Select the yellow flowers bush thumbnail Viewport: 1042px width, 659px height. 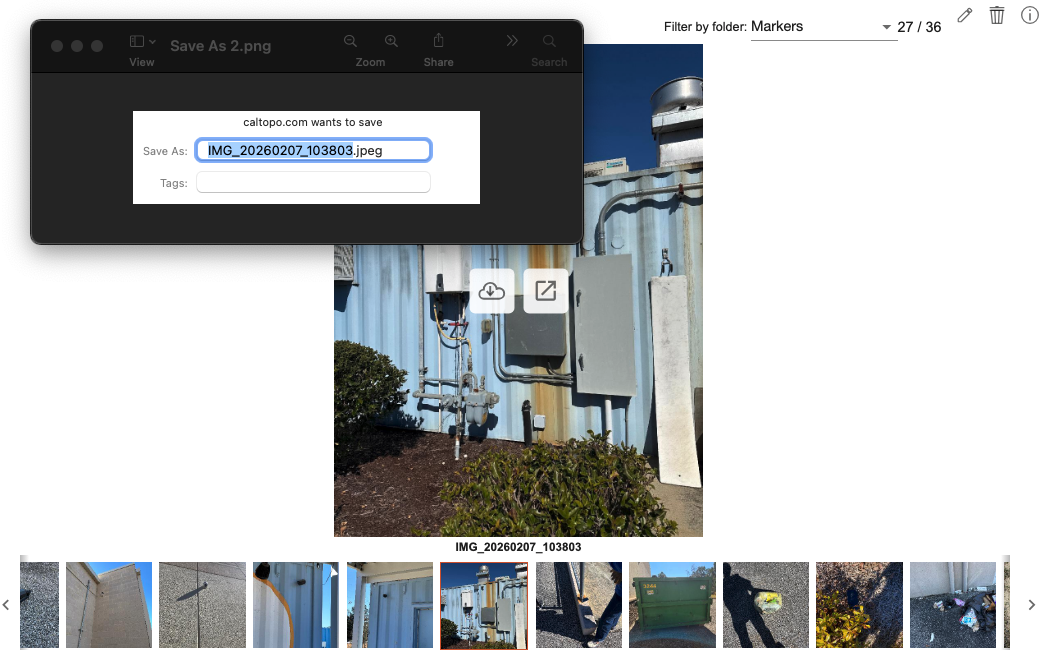(859, 605)
